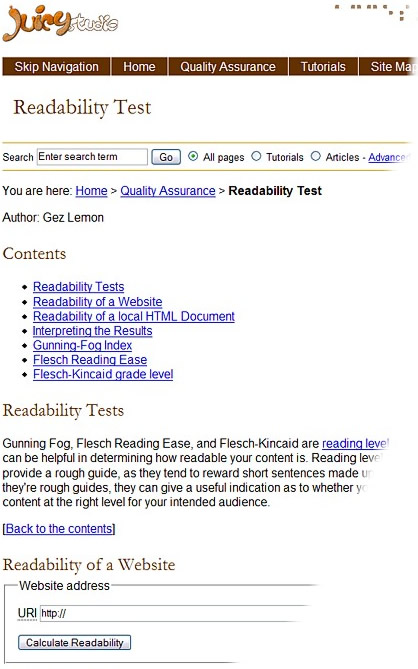Select the All pages radio button

coord(193,157)
